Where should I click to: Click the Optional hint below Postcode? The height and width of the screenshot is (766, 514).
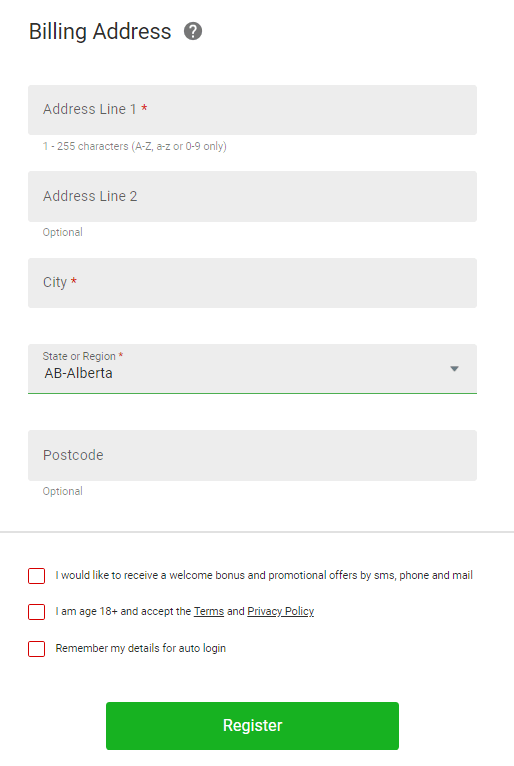[63, 491]
